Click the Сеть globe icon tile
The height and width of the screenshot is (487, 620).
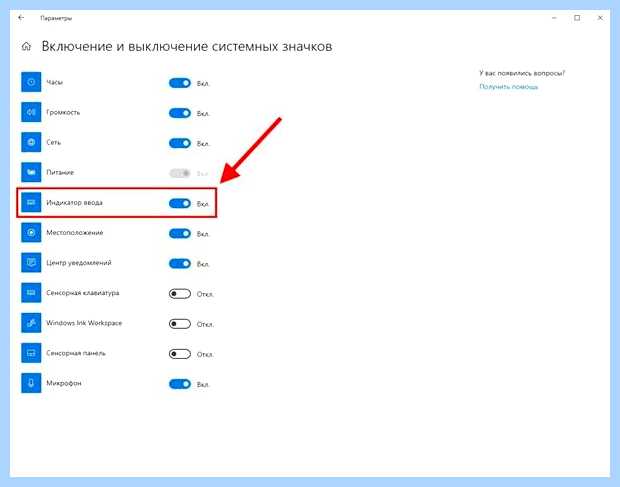31,142
